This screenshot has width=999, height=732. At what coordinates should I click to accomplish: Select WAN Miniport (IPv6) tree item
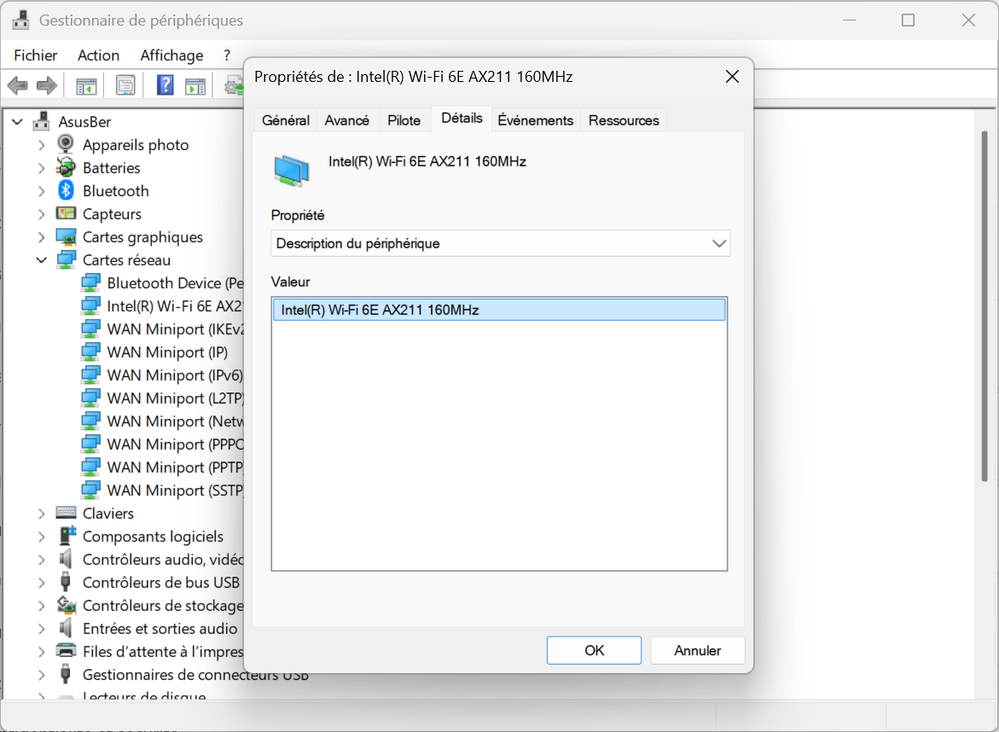pyautogui.click(x=175, y=375)
